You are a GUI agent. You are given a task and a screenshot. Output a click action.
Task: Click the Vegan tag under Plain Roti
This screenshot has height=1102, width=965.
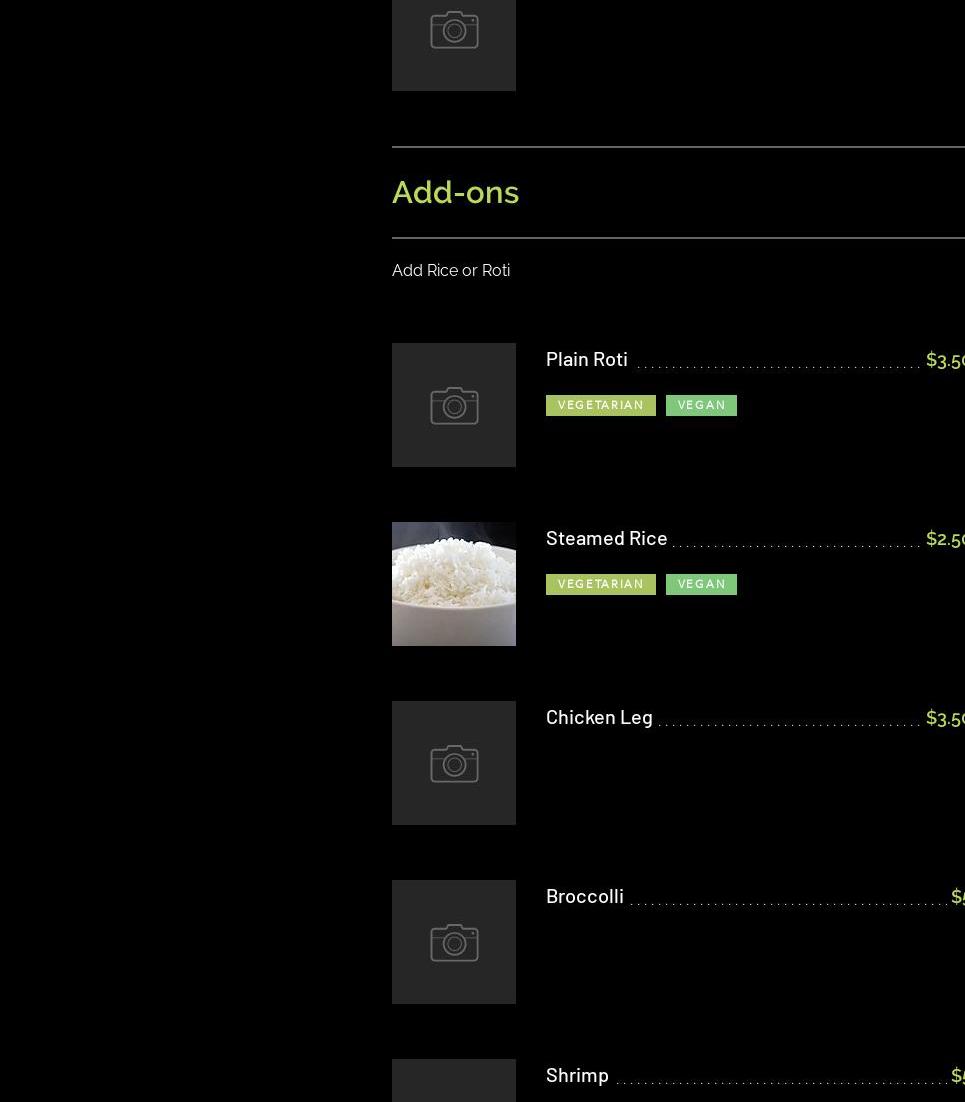tap(701, 406)
